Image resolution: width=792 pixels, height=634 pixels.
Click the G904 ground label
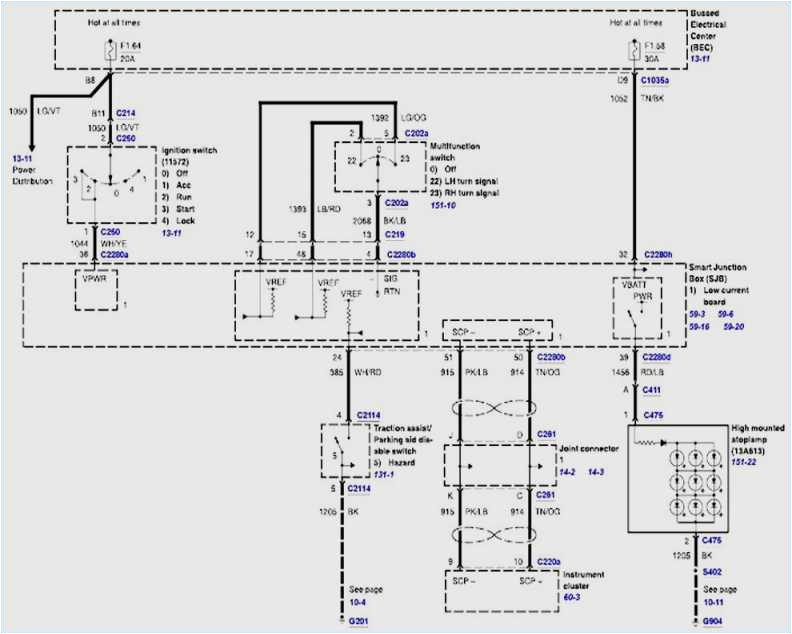pos(713,623)
